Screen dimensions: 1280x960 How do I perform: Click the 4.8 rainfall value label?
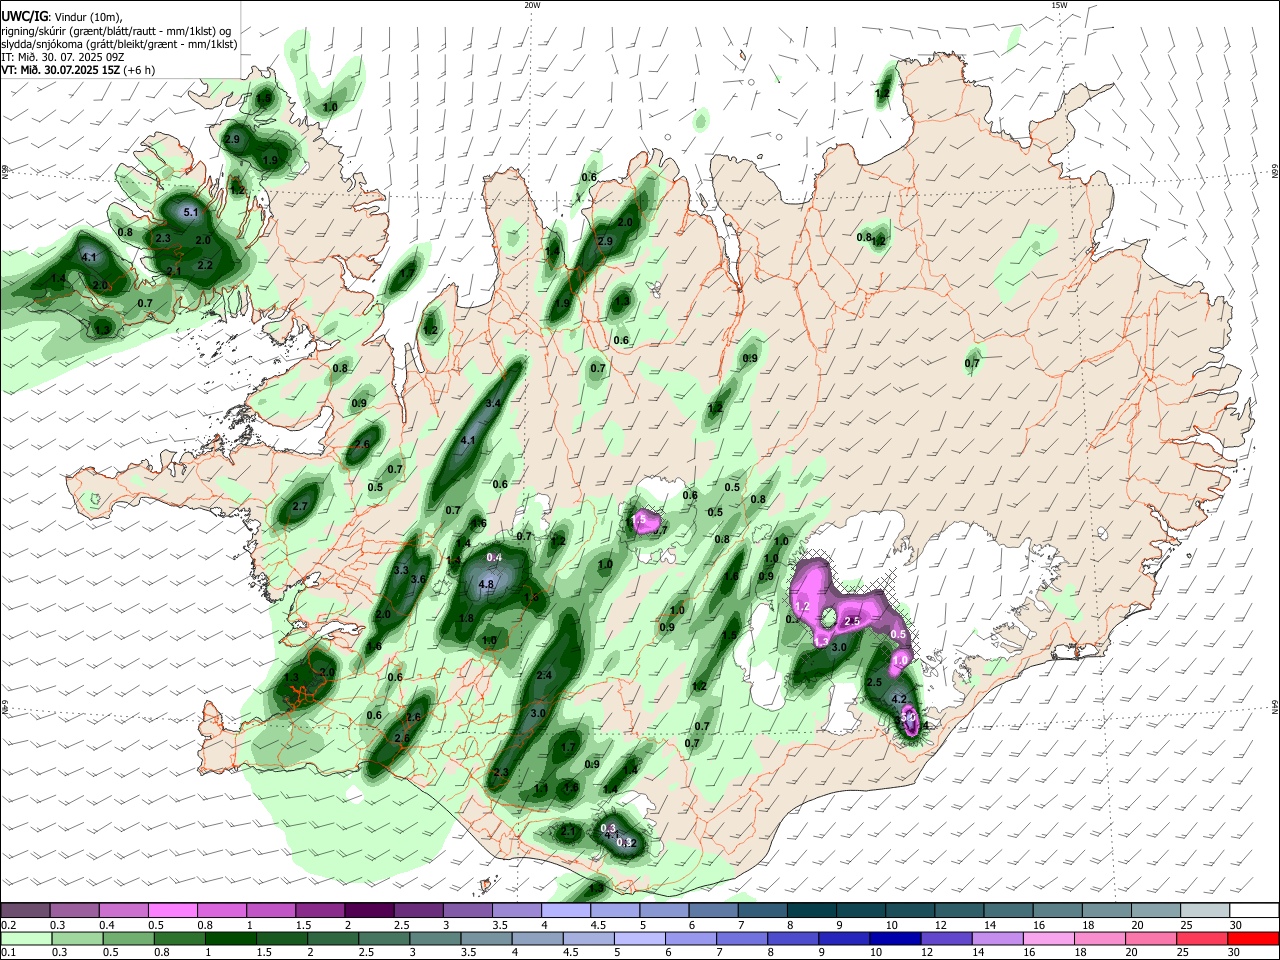(x=487, y=585)
